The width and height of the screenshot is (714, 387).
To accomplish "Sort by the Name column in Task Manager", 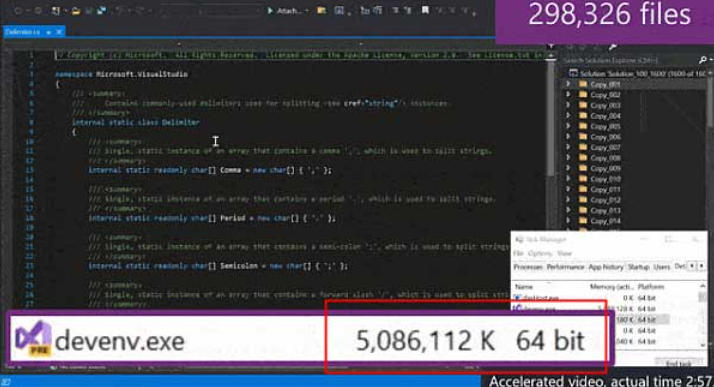I will (x=524, y=287).
